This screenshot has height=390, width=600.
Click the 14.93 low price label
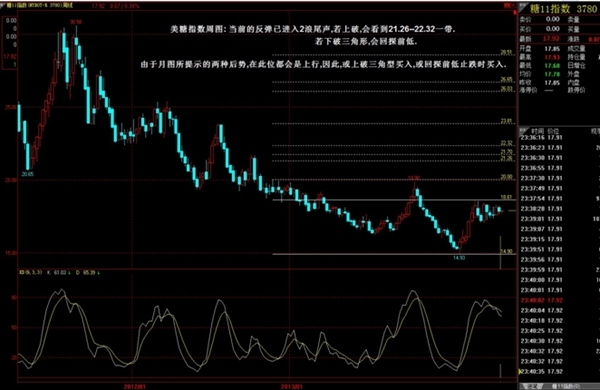tap(459, 258)
